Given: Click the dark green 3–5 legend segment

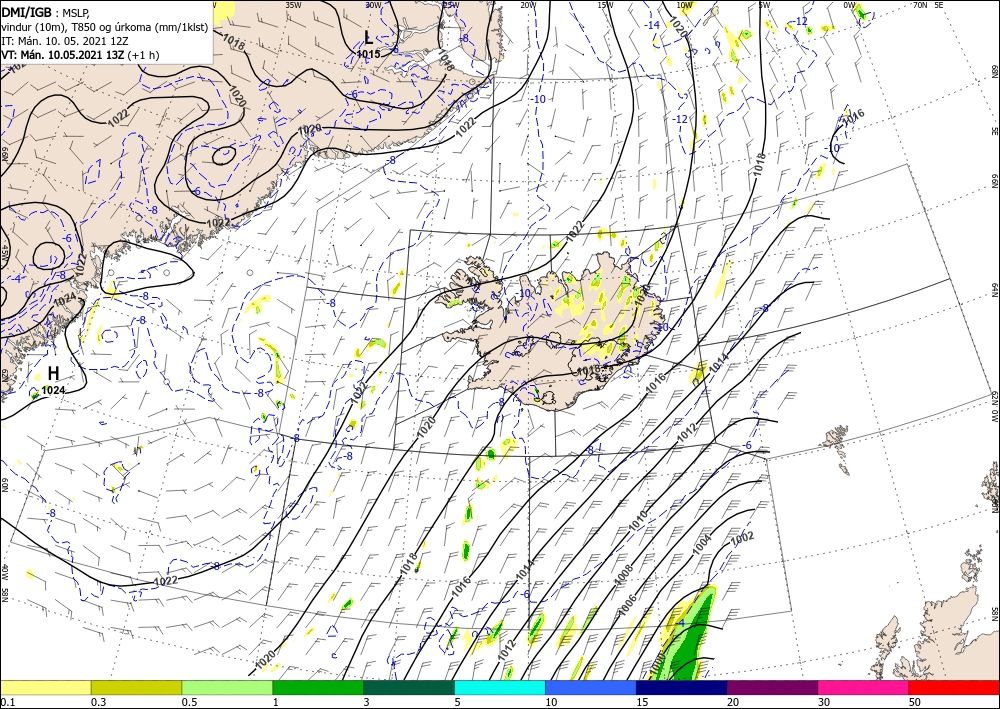Looking at the screenshot, I should point(409,687).
